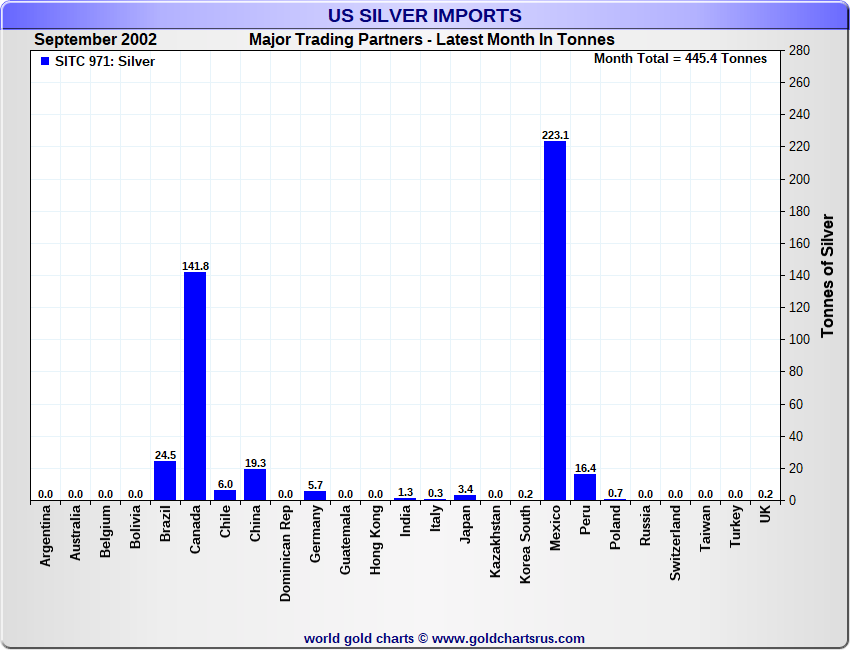
Task: Click the SITC 971: Silver legend text
Action: click(x=105, y=62)
